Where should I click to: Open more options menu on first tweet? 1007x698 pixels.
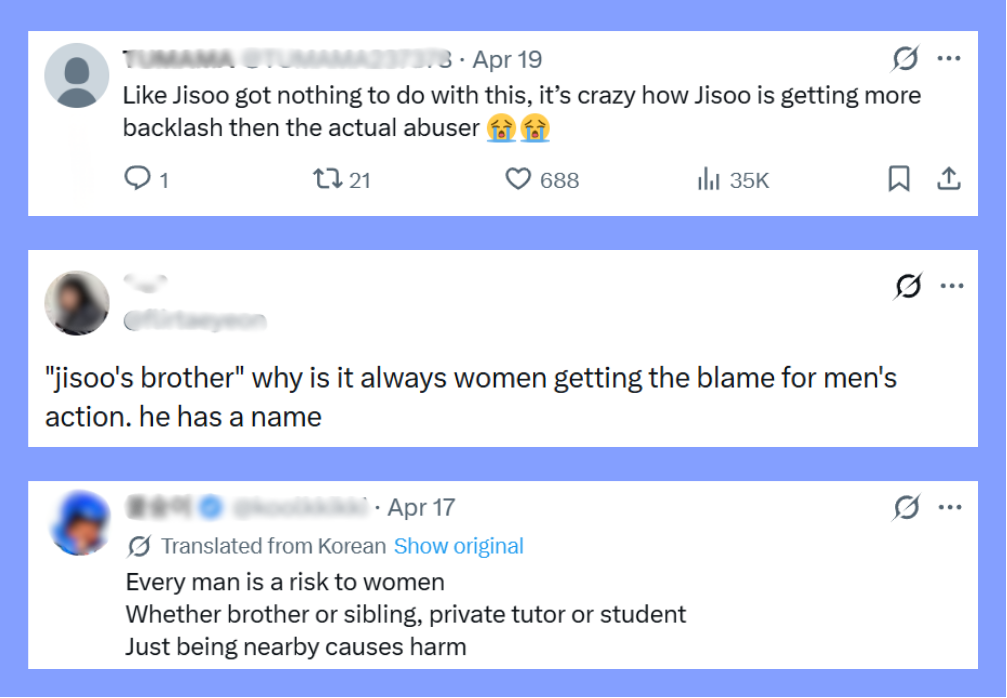(x=949, y=59)
